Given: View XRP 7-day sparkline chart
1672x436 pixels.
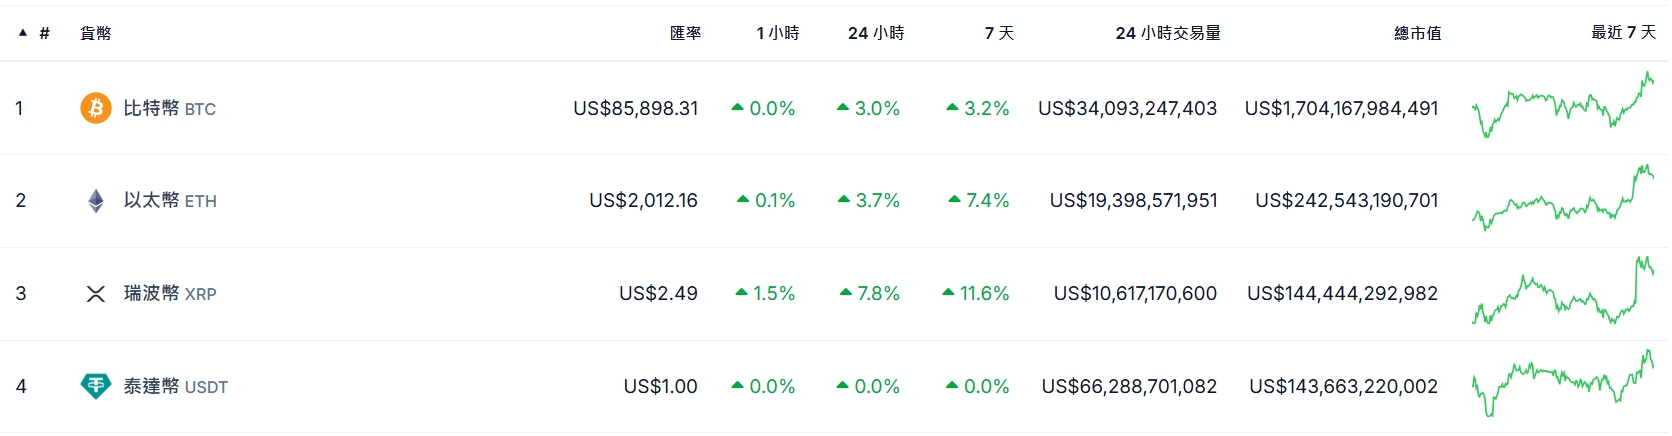Looking at the screenshot, I should 1562,292.
